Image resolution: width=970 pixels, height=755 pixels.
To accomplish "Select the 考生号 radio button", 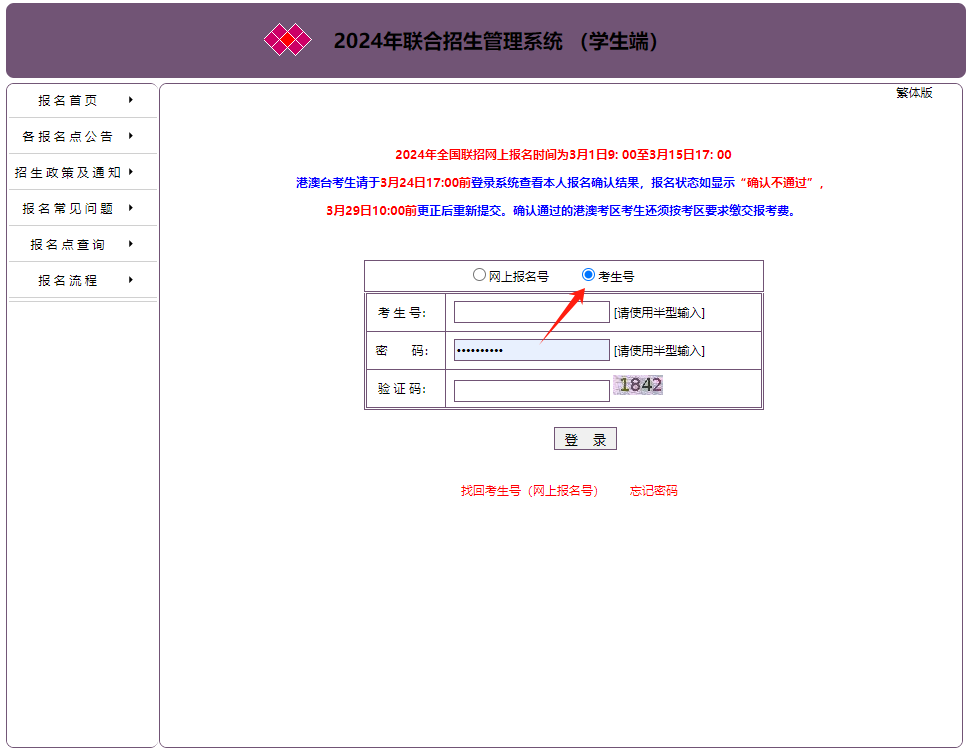I will click(x=588, y=274).
